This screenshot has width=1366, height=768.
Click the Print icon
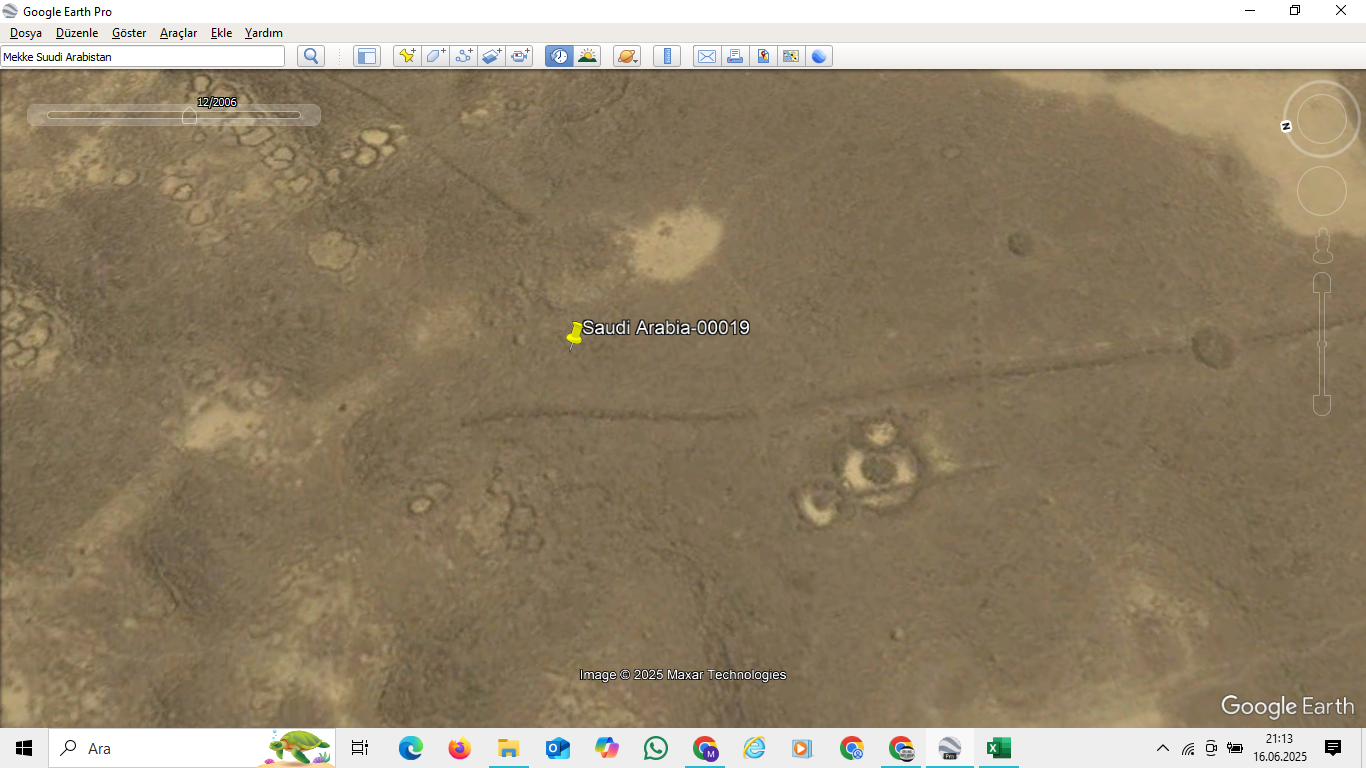click(735, 56)
